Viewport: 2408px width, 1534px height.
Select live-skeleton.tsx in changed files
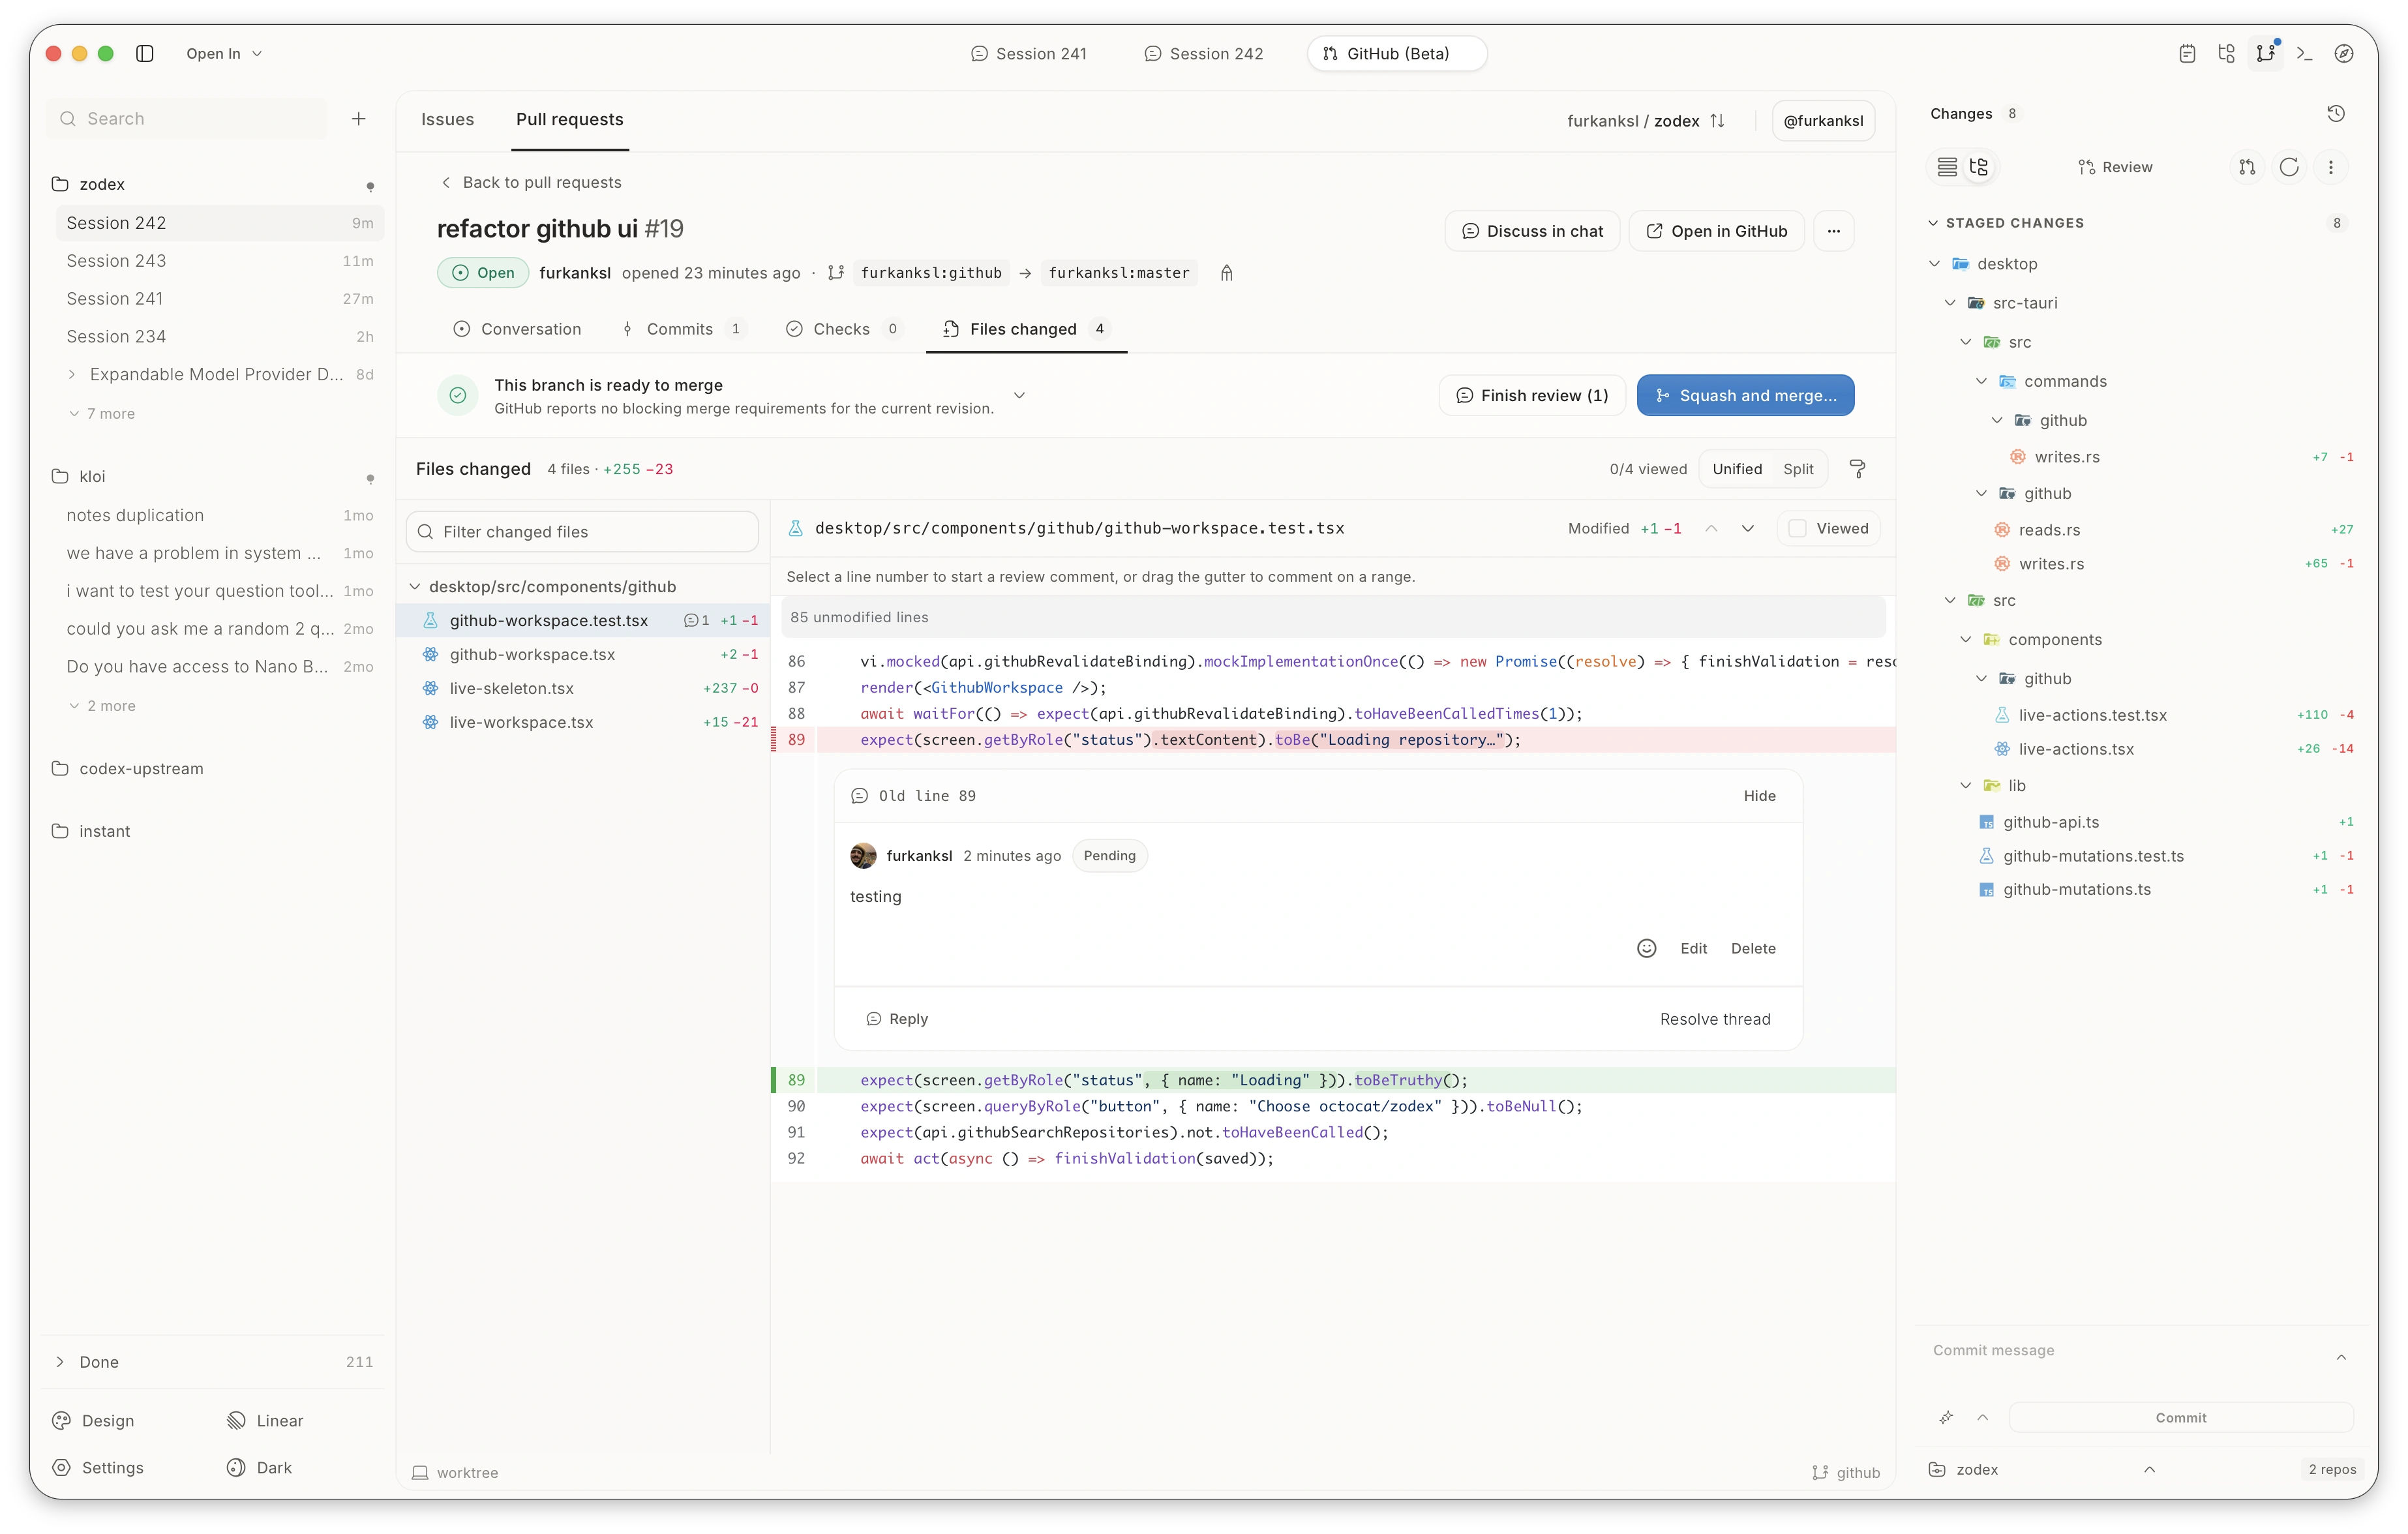tap(583, 688)
